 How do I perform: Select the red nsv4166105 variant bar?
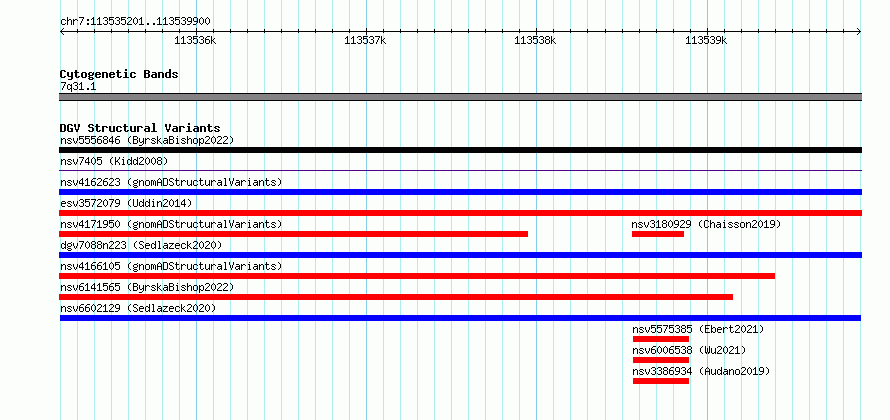417,276
